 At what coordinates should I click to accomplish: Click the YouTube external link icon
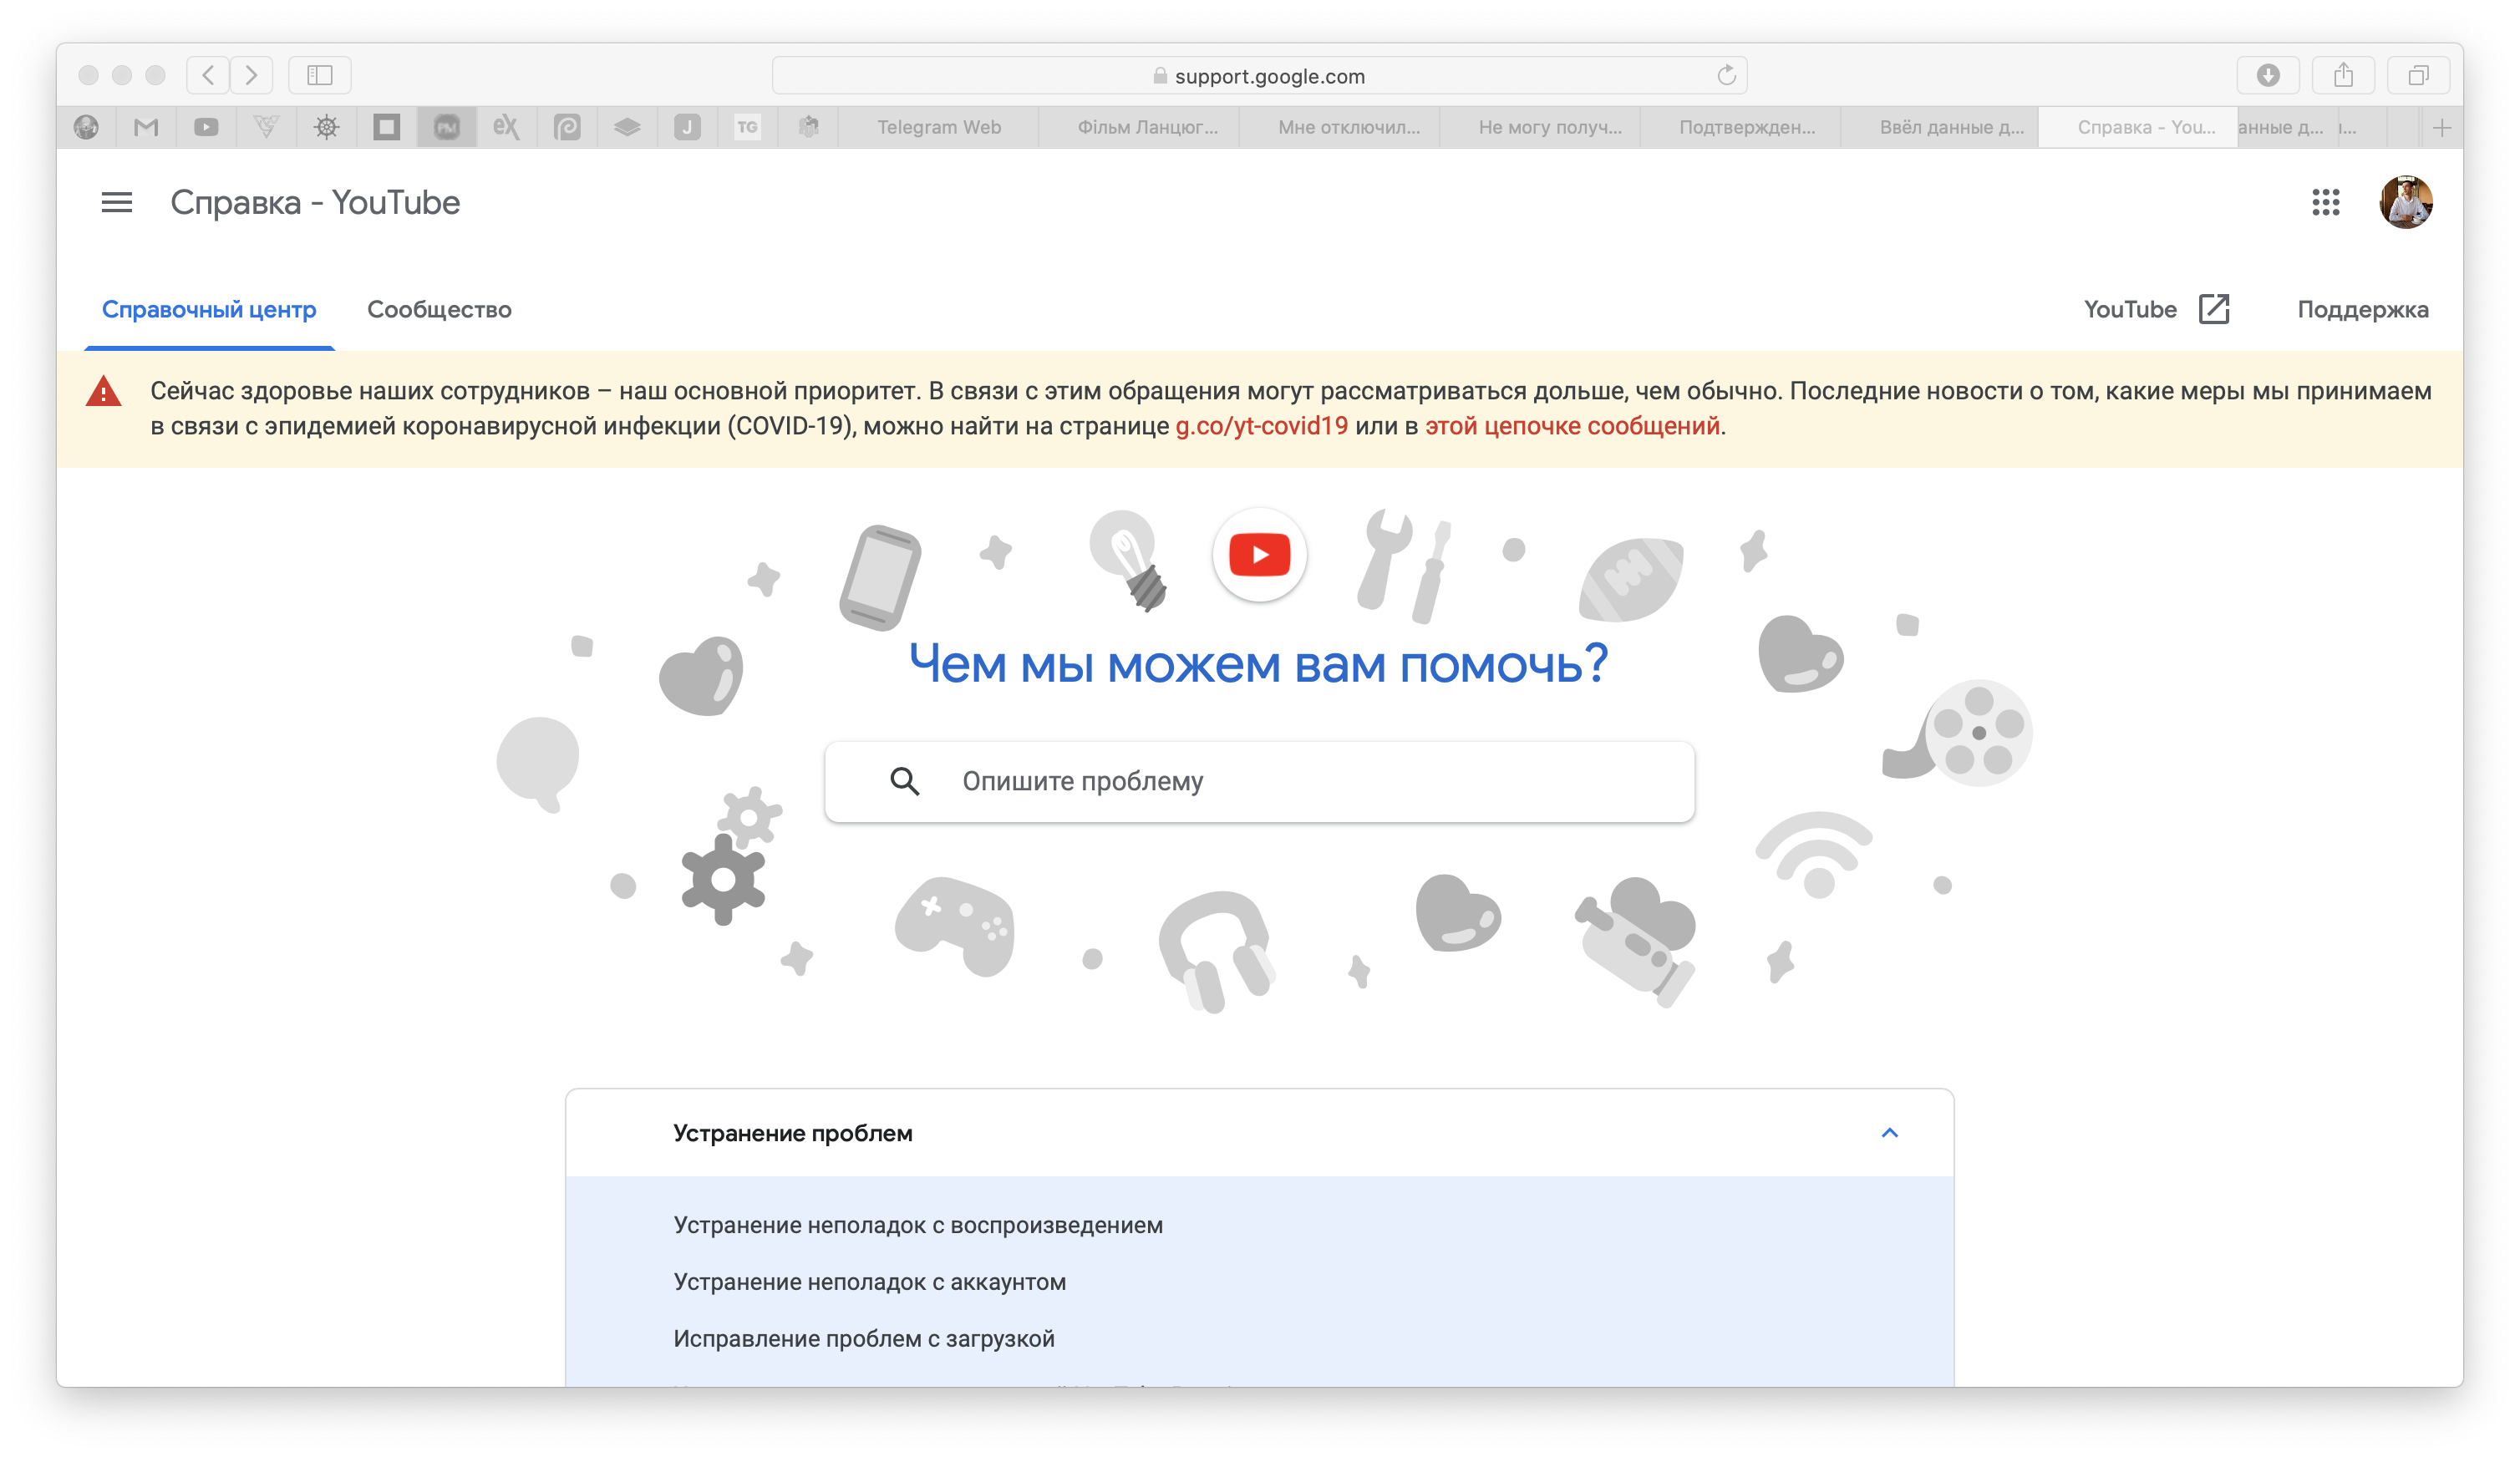[x=2213, y=309]
